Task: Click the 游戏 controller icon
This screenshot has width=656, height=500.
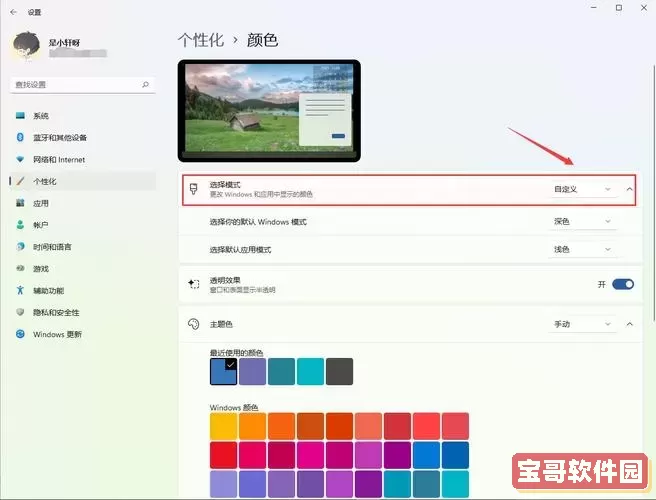Action: click(x=20, y=268)
